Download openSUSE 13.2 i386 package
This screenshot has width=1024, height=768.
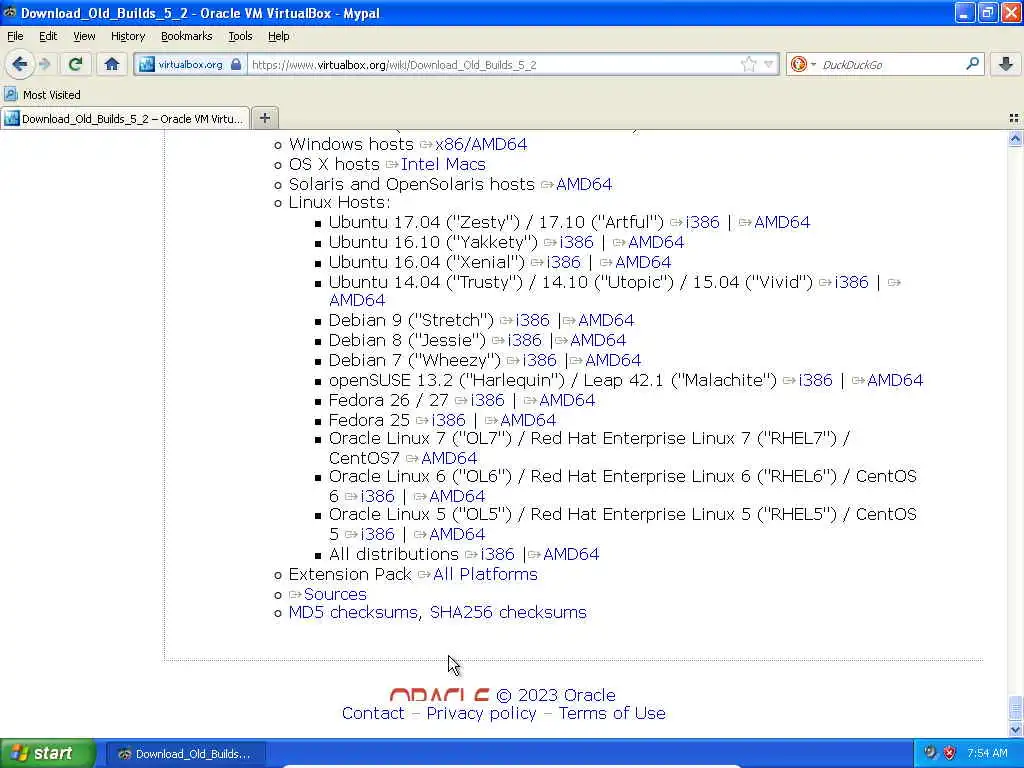coord(815,380)
